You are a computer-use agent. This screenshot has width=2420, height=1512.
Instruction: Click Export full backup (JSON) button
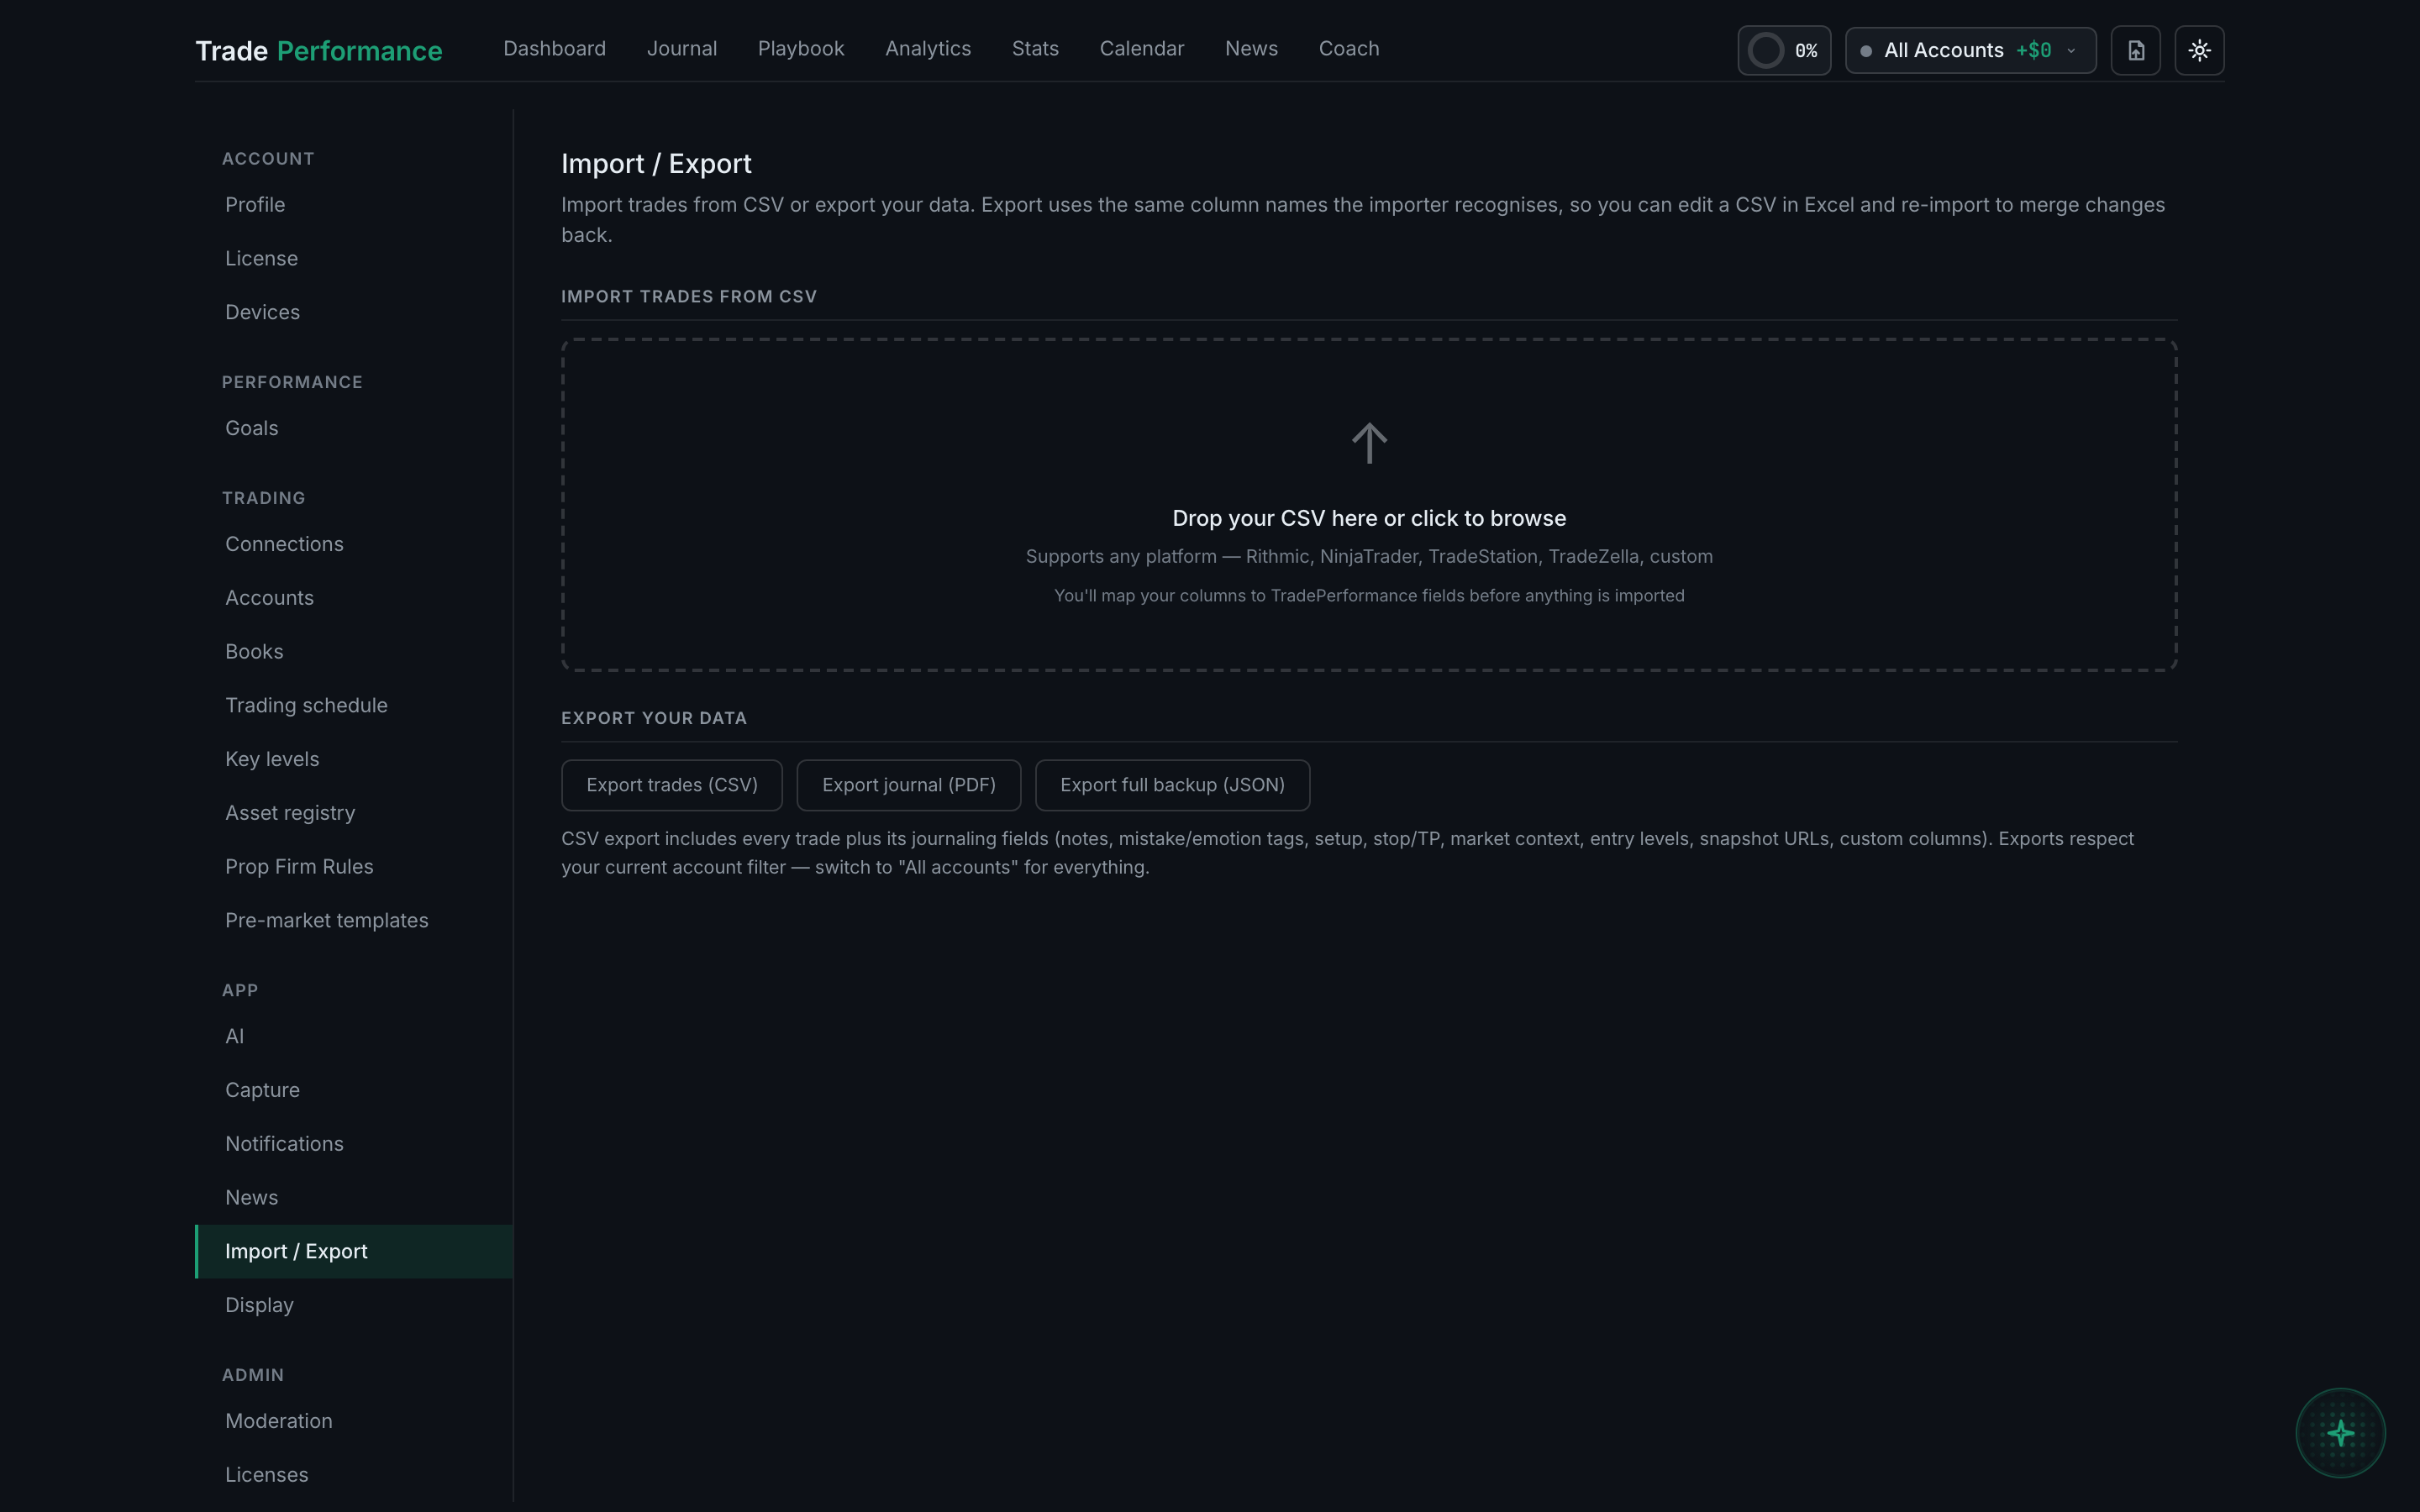point(1172,785)
